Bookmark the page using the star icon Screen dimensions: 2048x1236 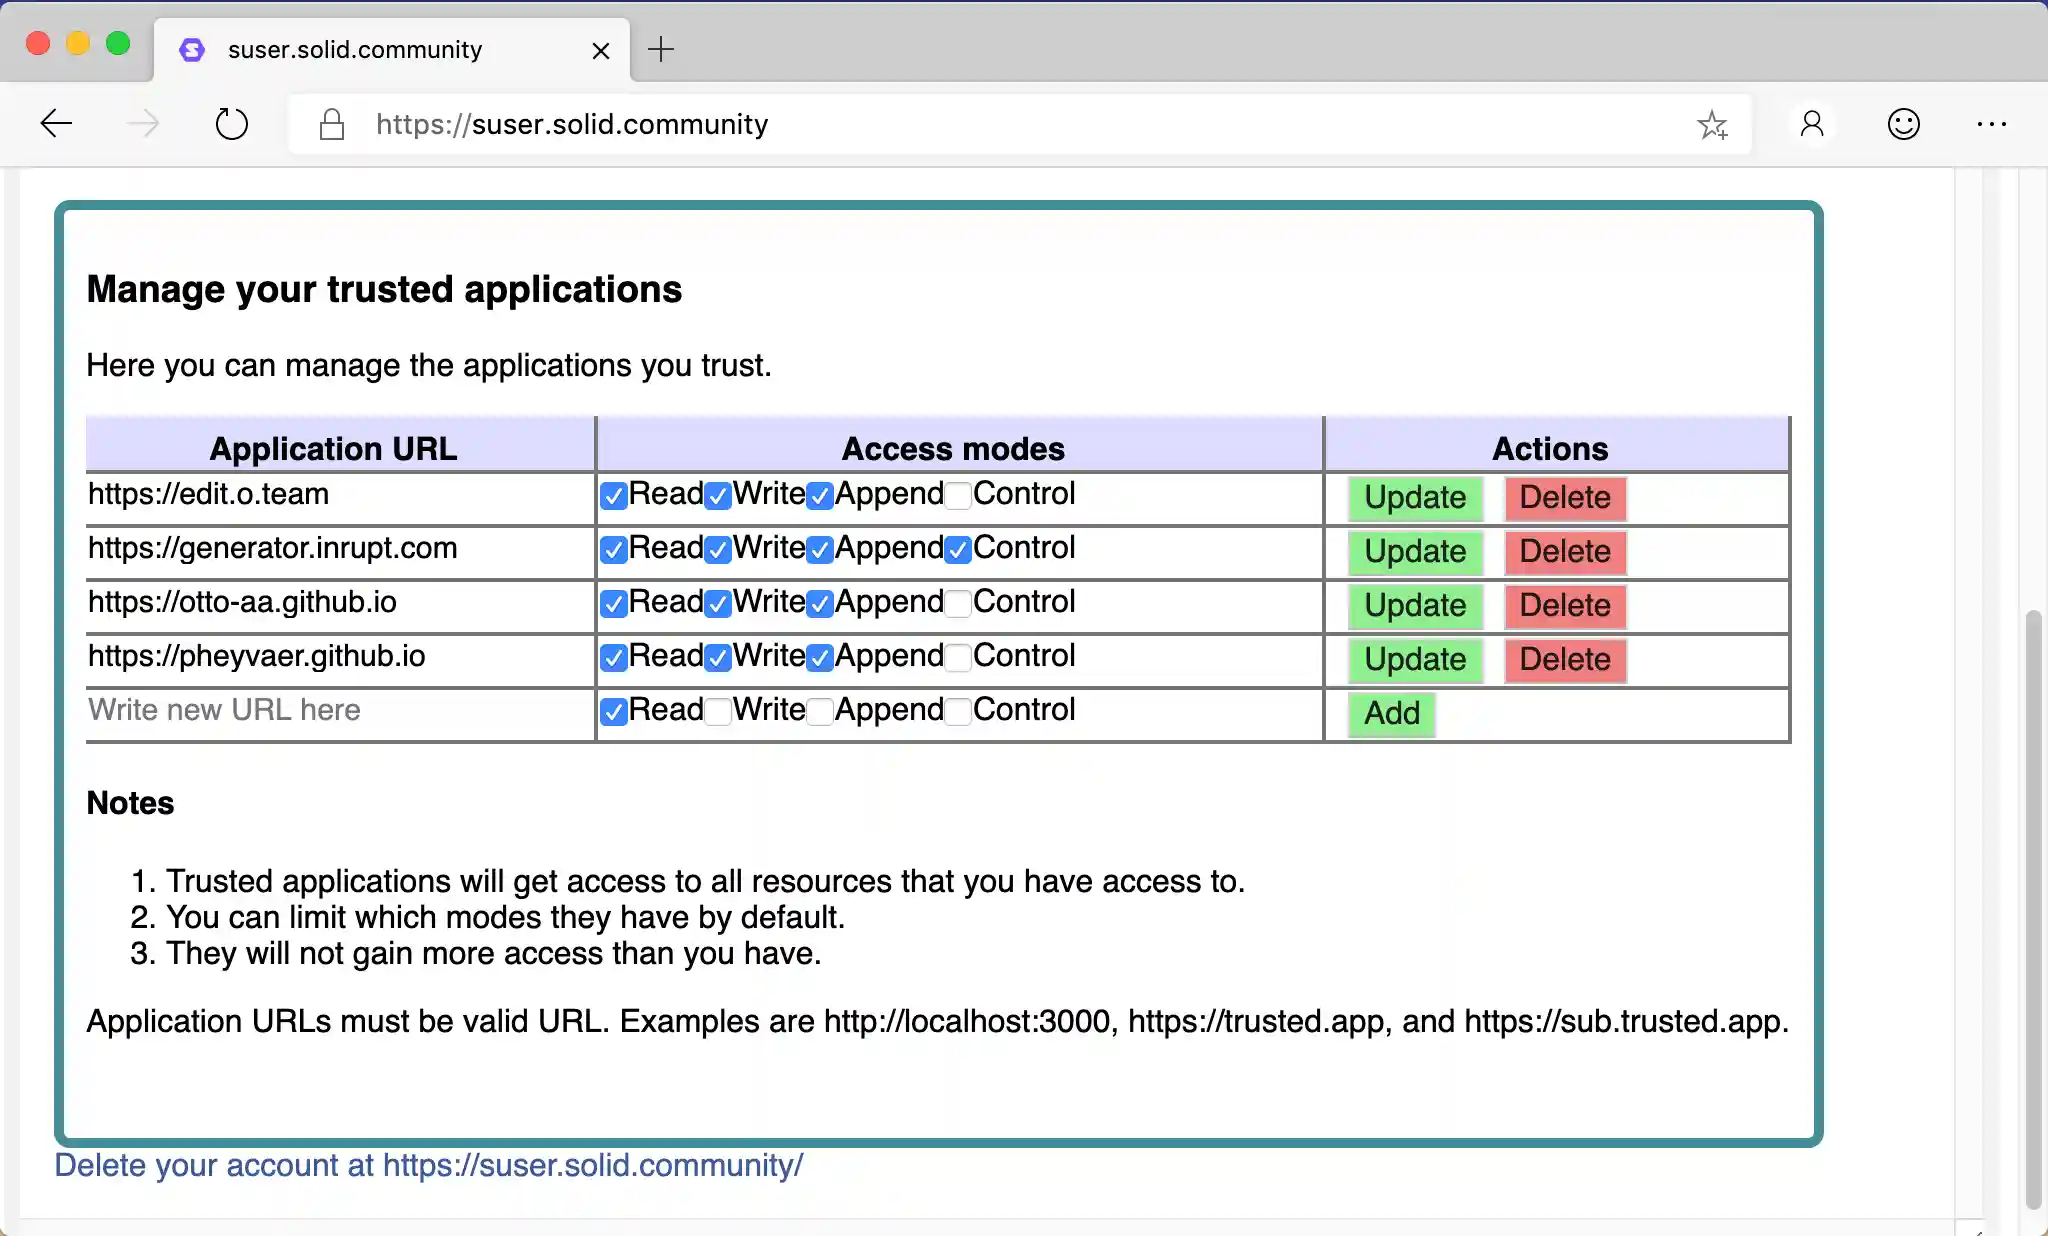point(1713,123)
